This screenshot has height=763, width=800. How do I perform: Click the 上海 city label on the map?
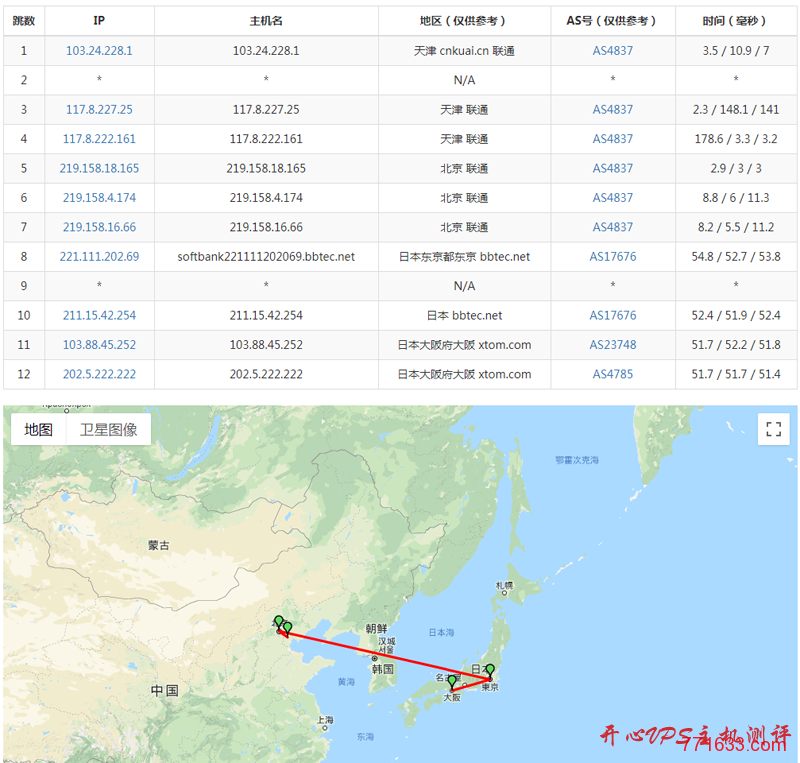click(x=325, y=720)
